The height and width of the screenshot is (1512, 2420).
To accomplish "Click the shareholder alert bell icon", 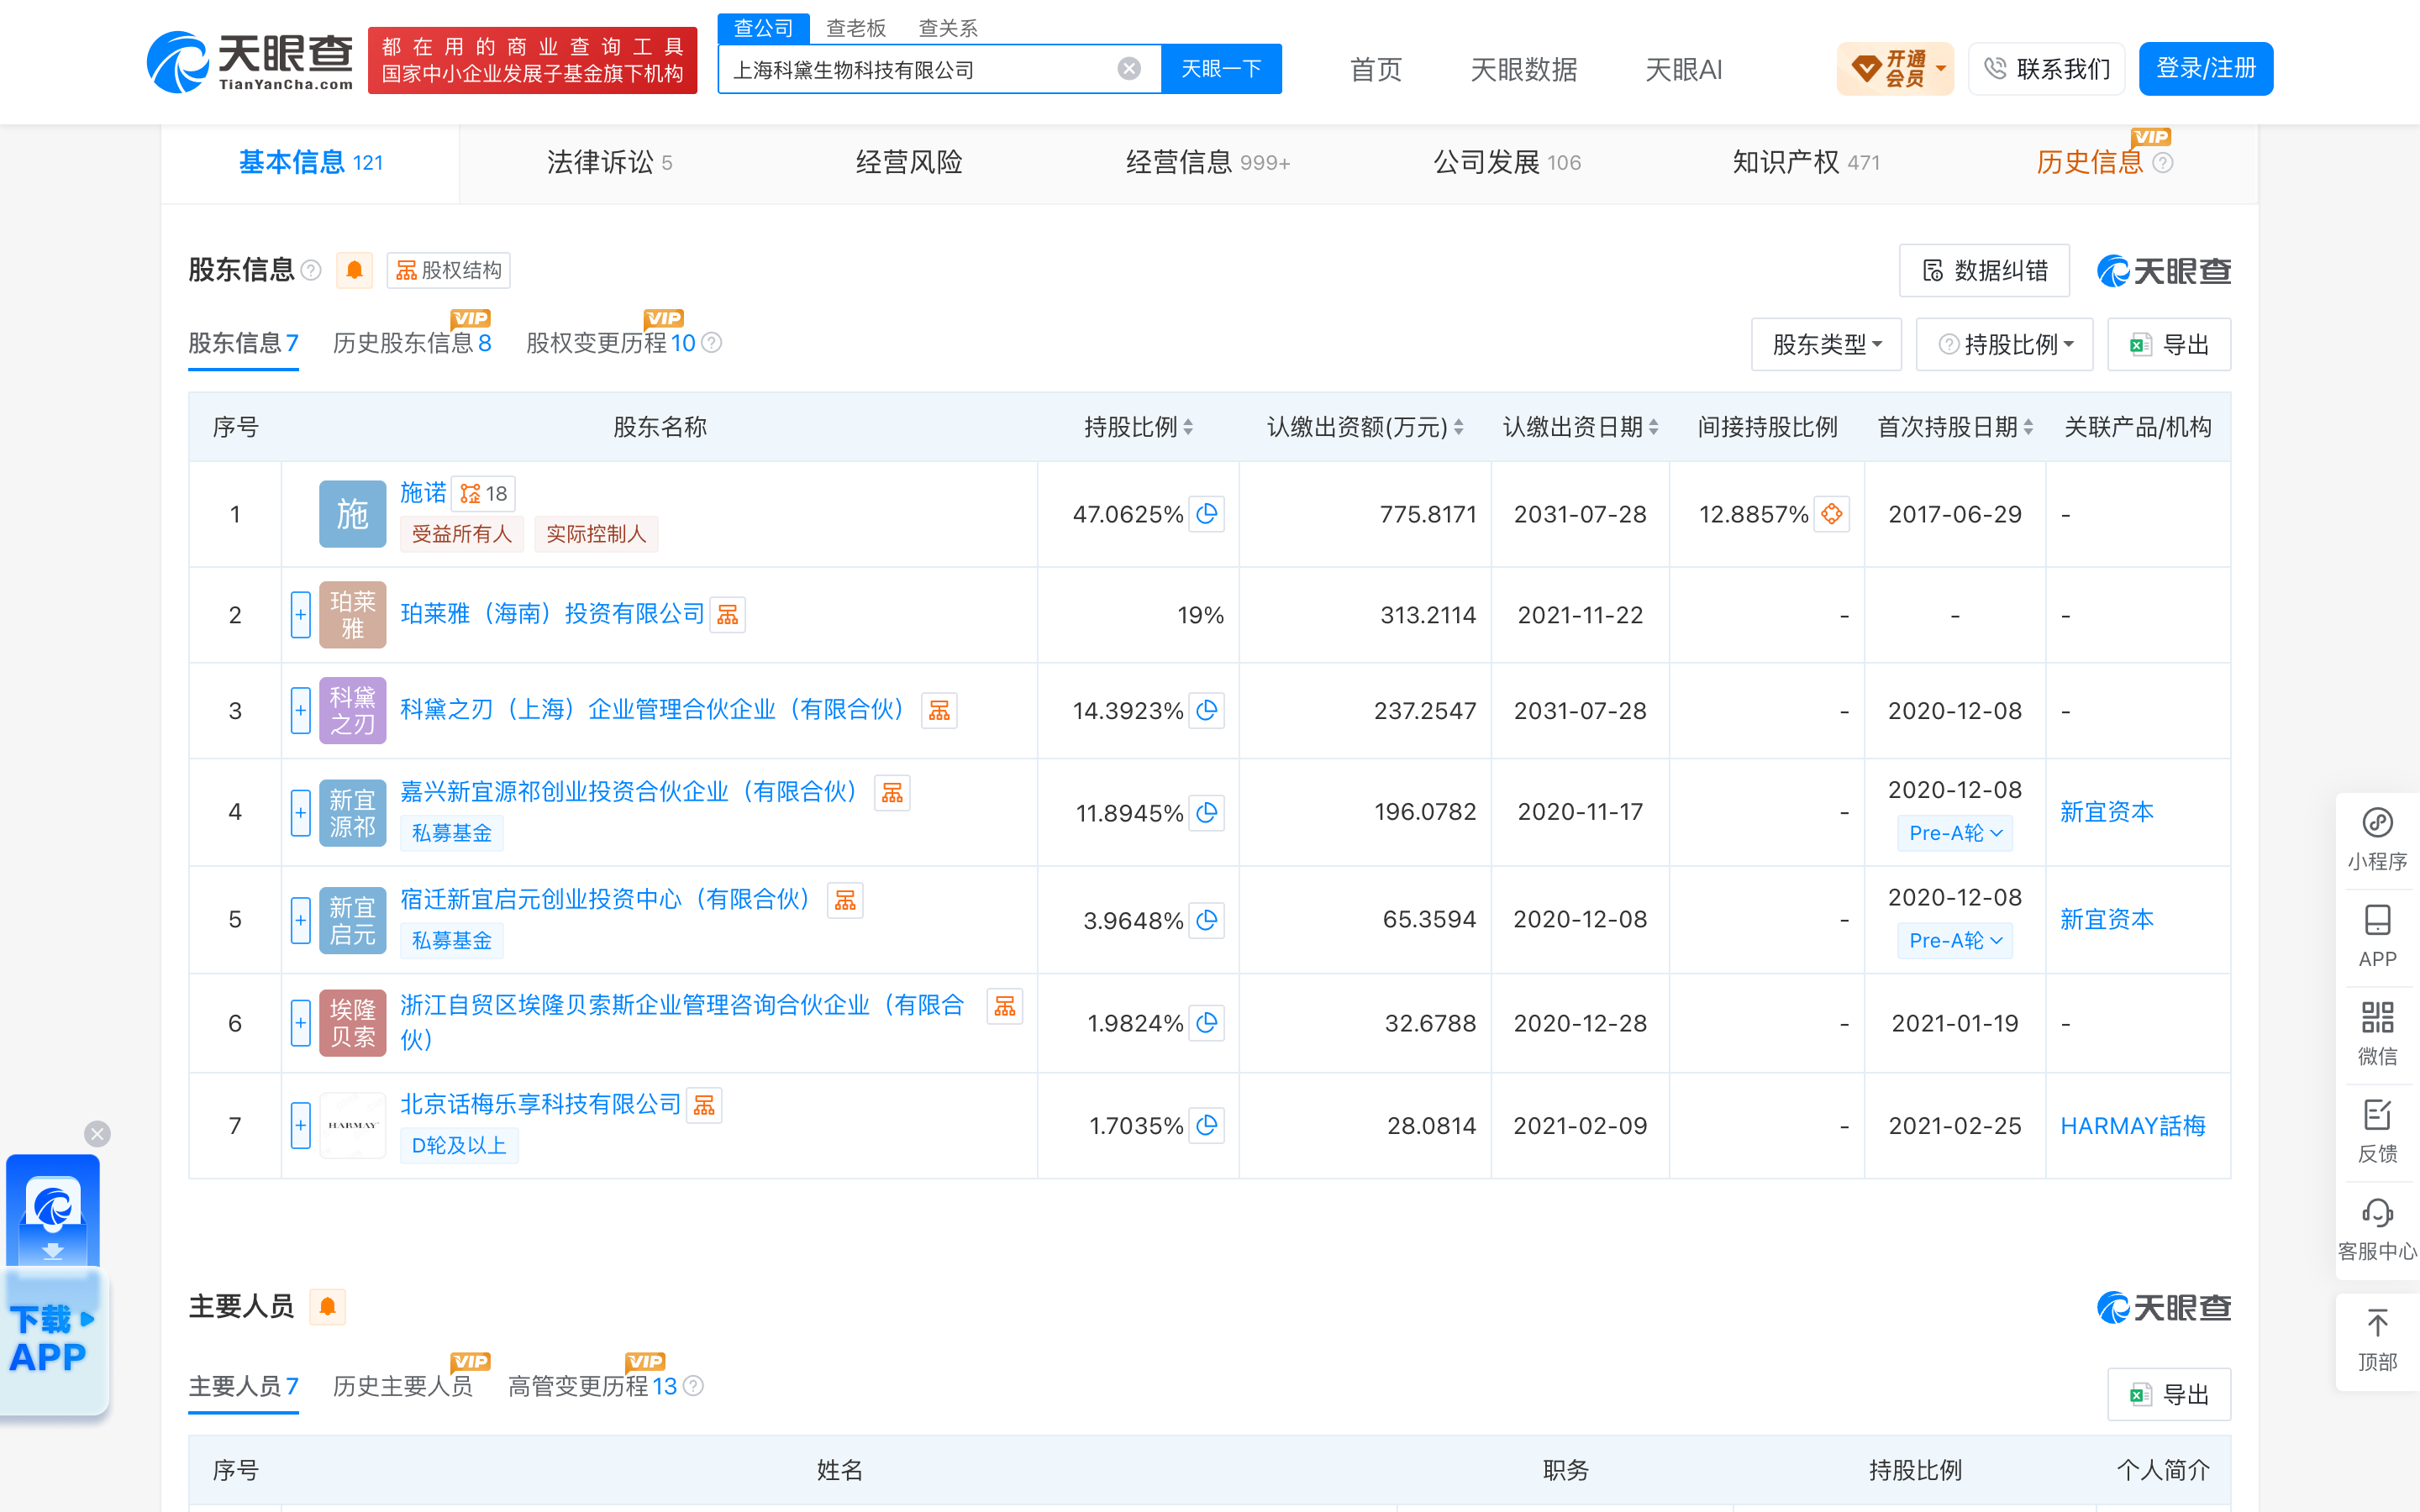I will (x=354, y=270).
